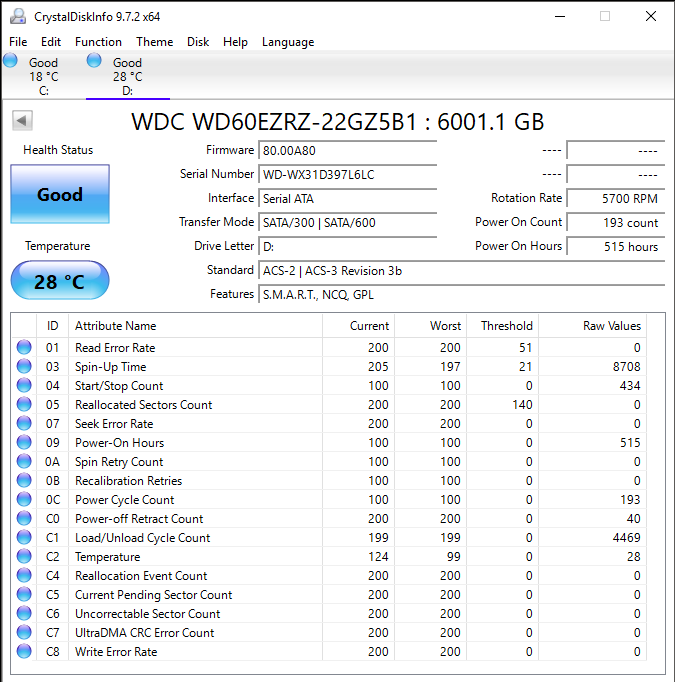Open the Function menu
The width and height of the screenshot is (675, 682).
pos(98,42)
